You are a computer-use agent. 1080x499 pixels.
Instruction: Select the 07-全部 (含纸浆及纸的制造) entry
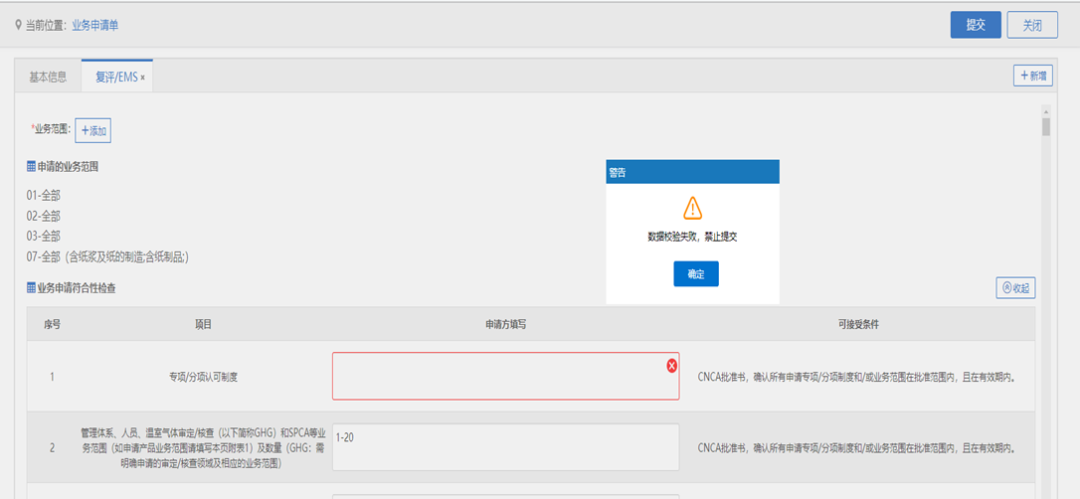[x=107, y=256]
